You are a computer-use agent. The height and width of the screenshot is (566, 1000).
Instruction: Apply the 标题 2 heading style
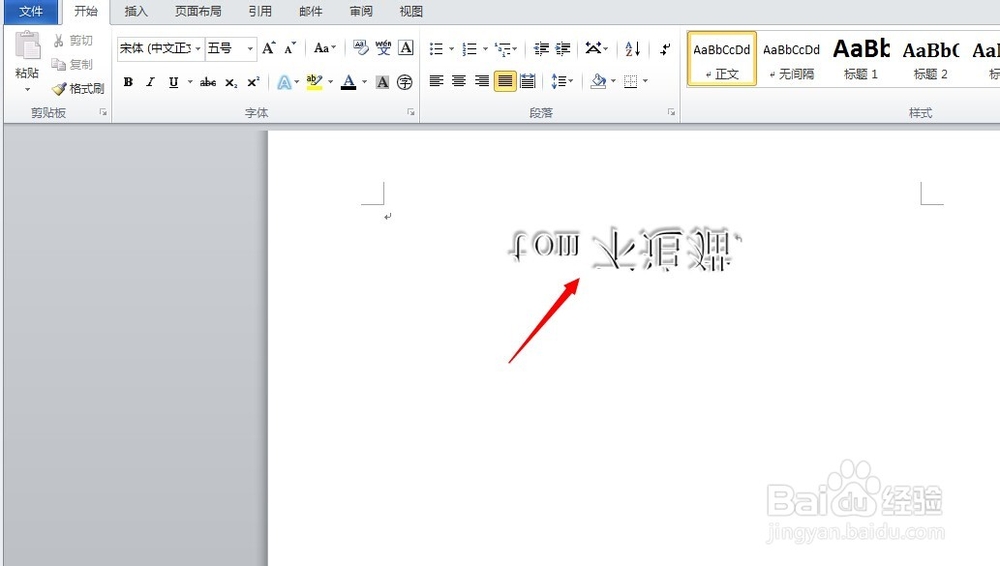pyautogui.click(x=930, y=59)
